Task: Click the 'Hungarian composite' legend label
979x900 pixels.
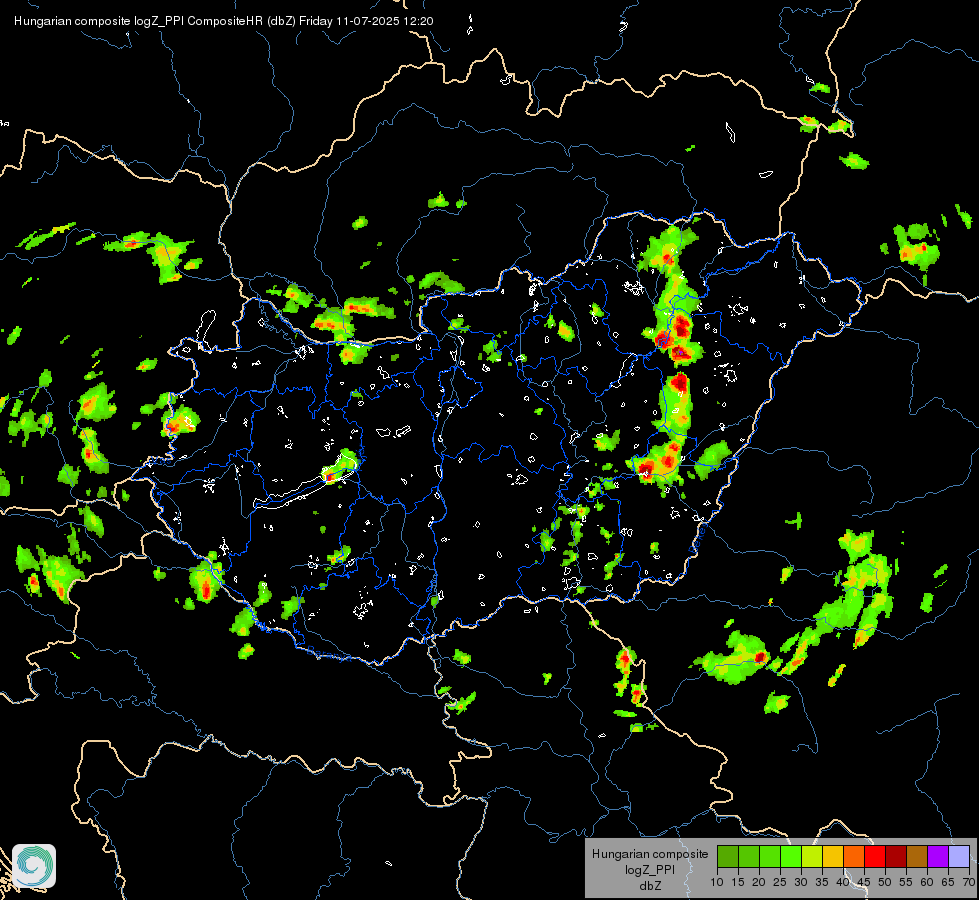Action: click(650, 854)
